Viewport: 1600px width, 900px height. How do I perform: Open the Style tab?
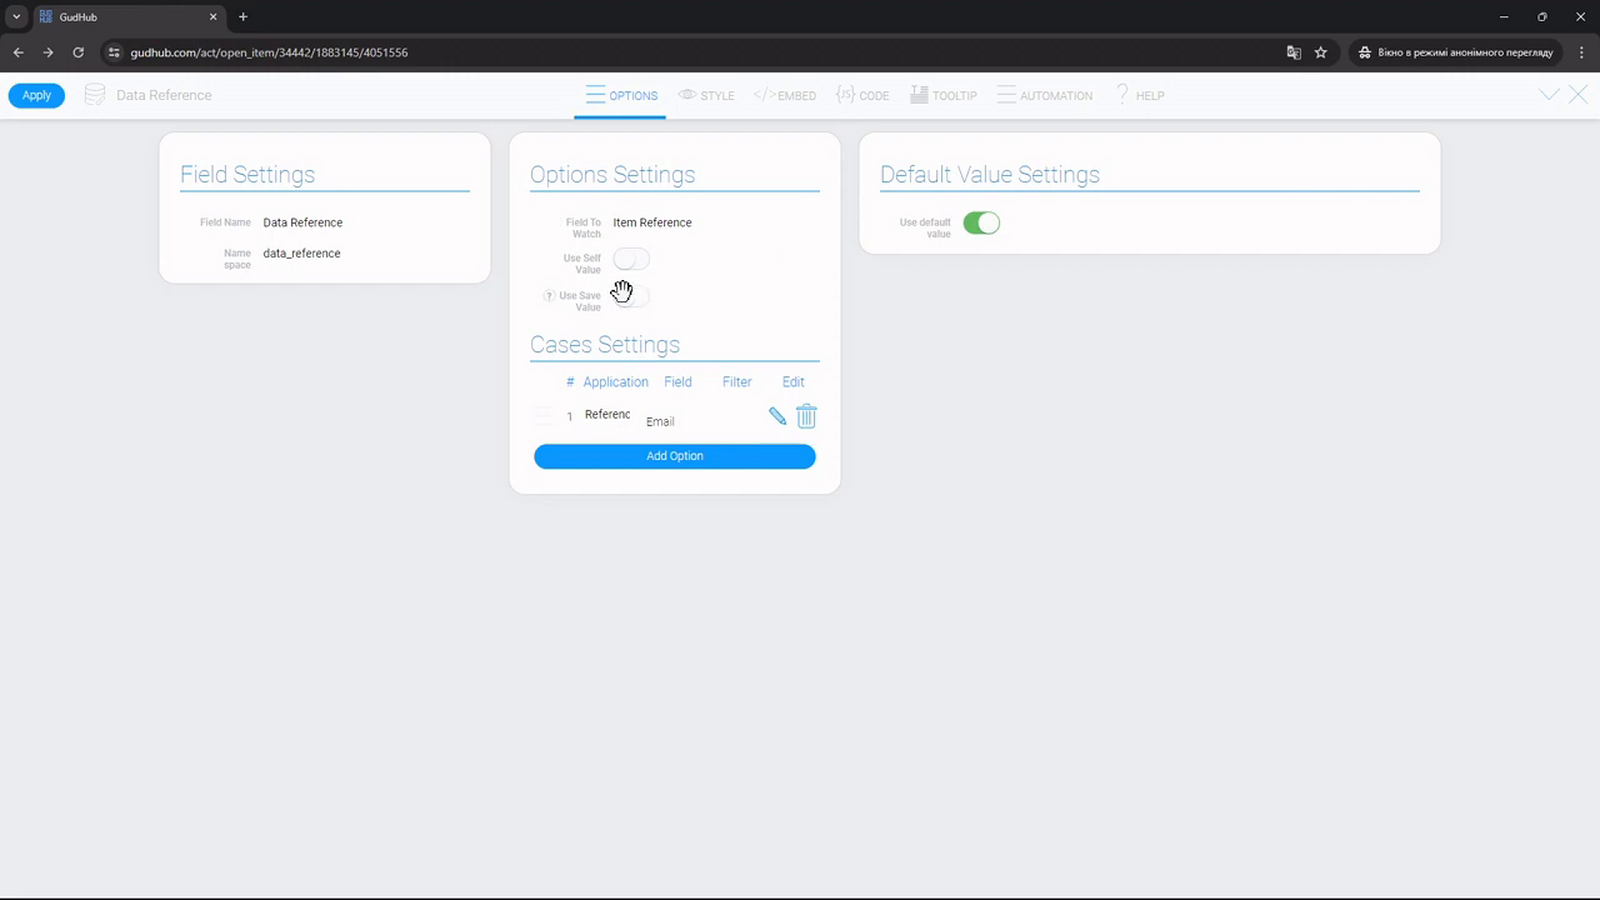click(x=706, y=95)
